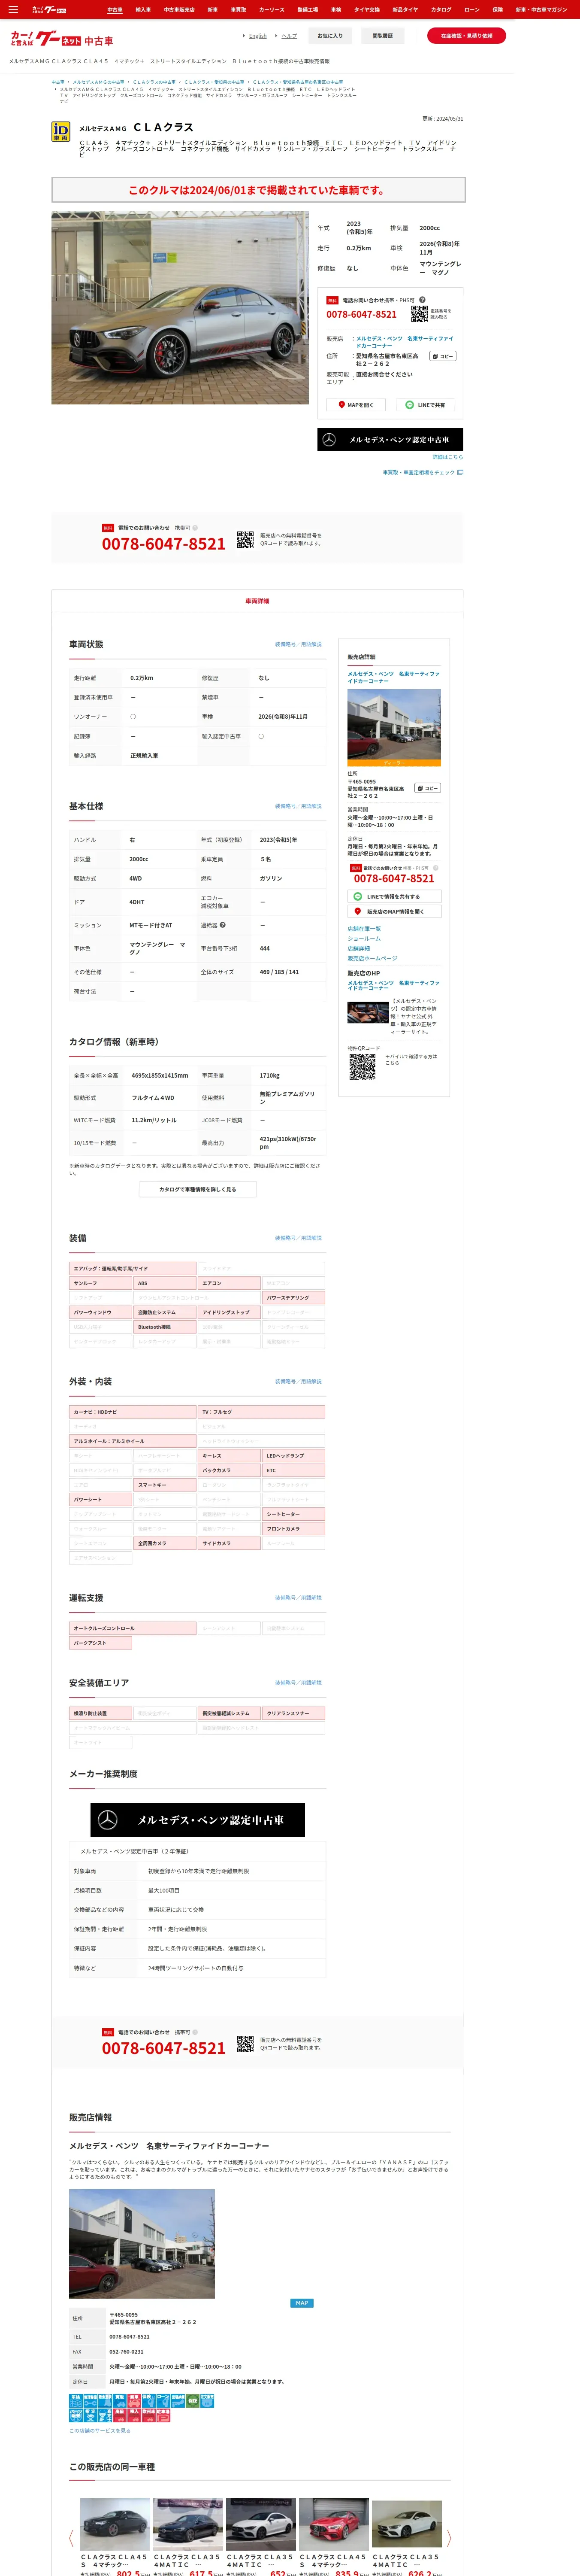The image size is (580, 2576).
Task: Open 車買取・車査定相場をチェック link
Action: [422, 472]
